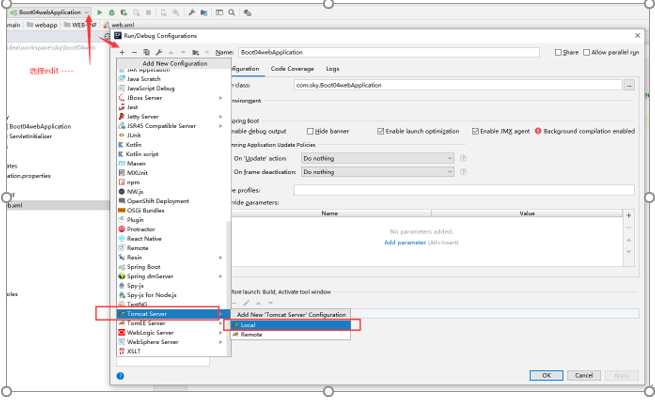Click the Active profiles input field
This screenshot has width=655, height=404.
point(464,190)
